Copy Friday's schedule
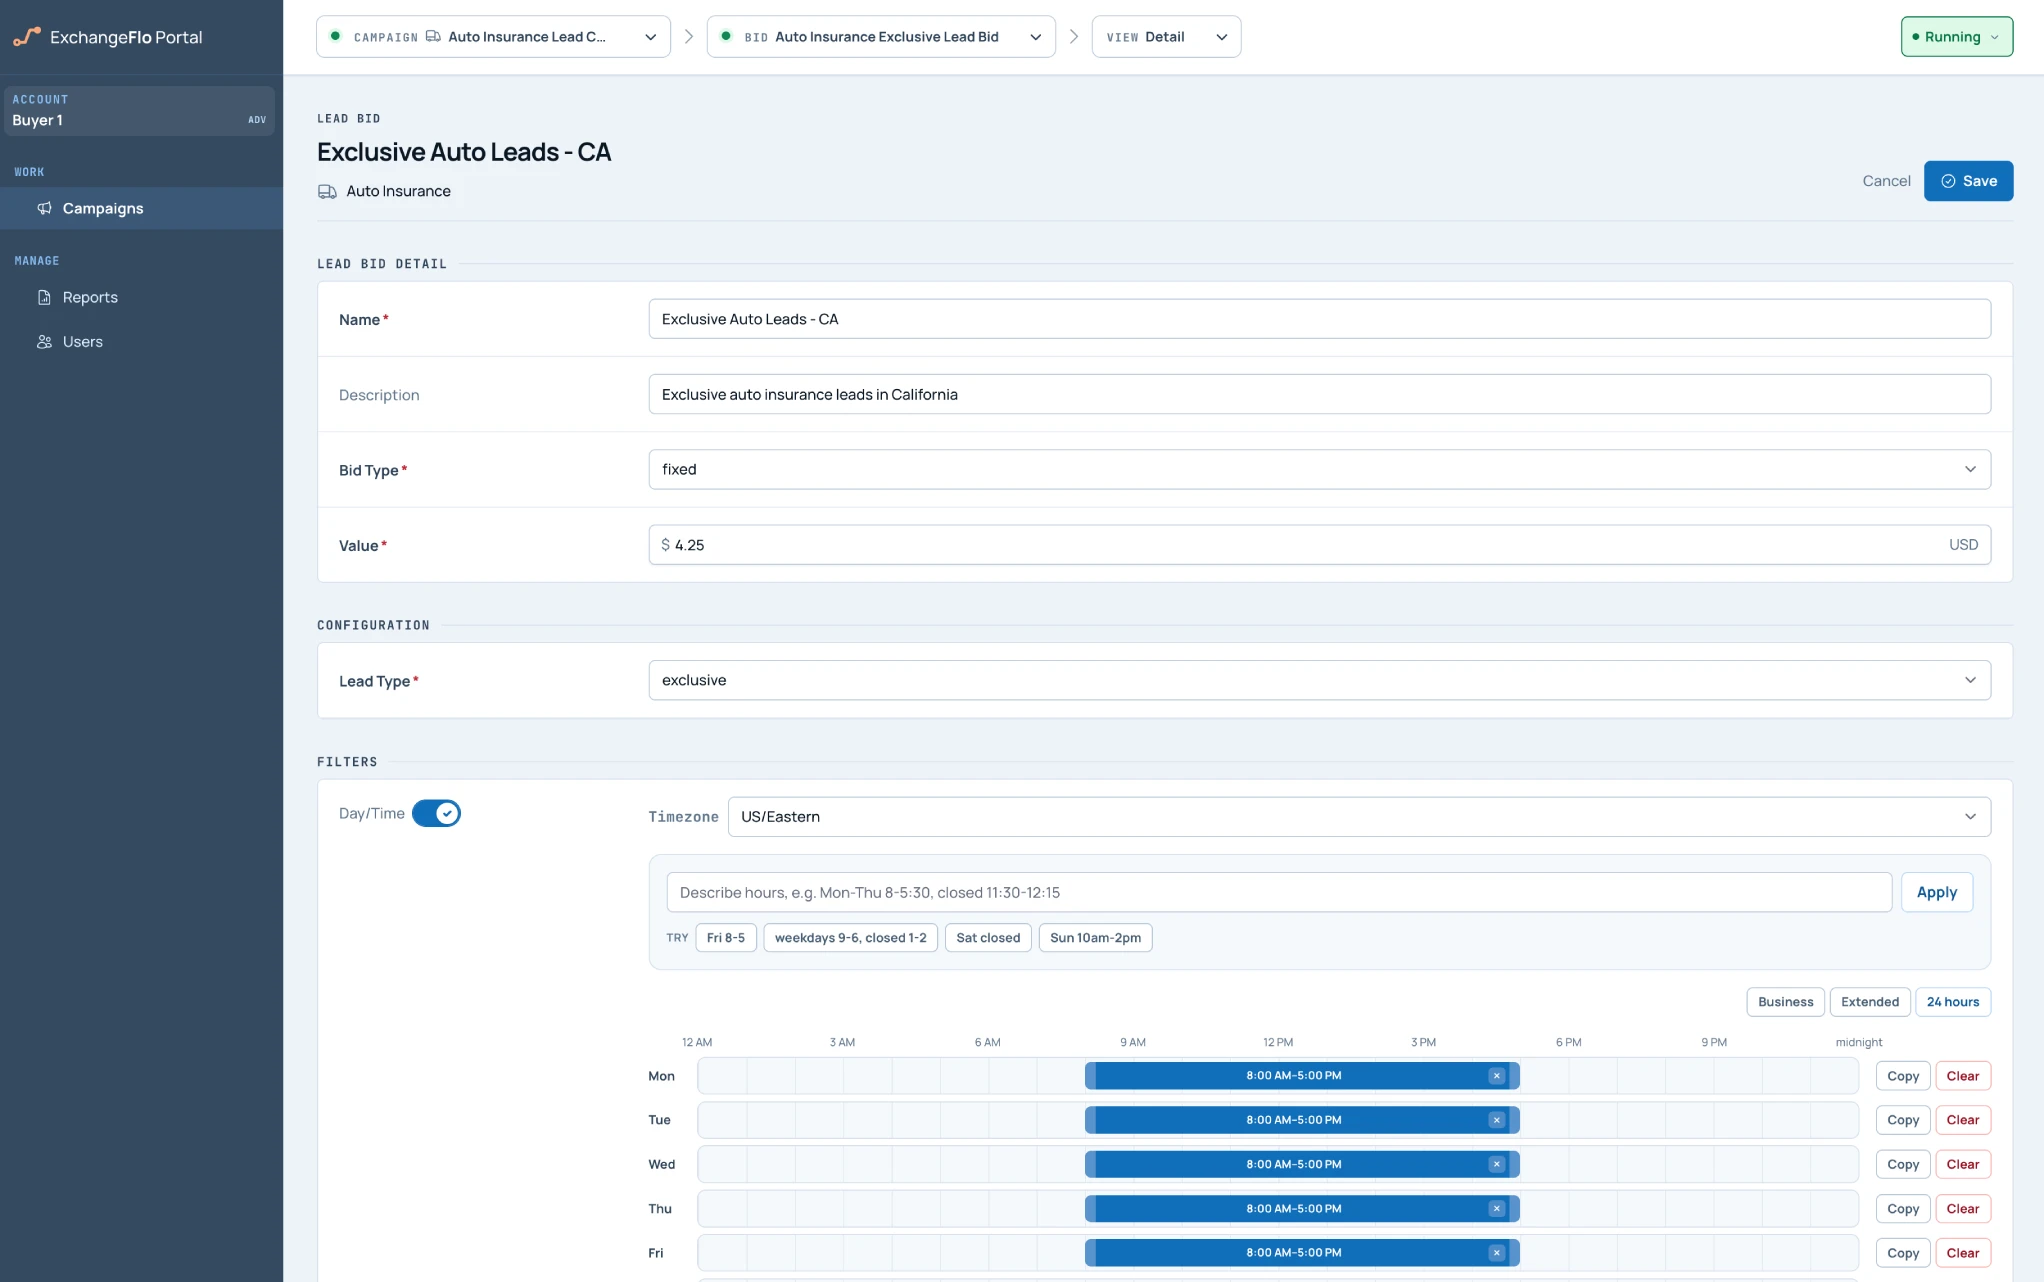2044x1282 pixels. [1902, 1253]
